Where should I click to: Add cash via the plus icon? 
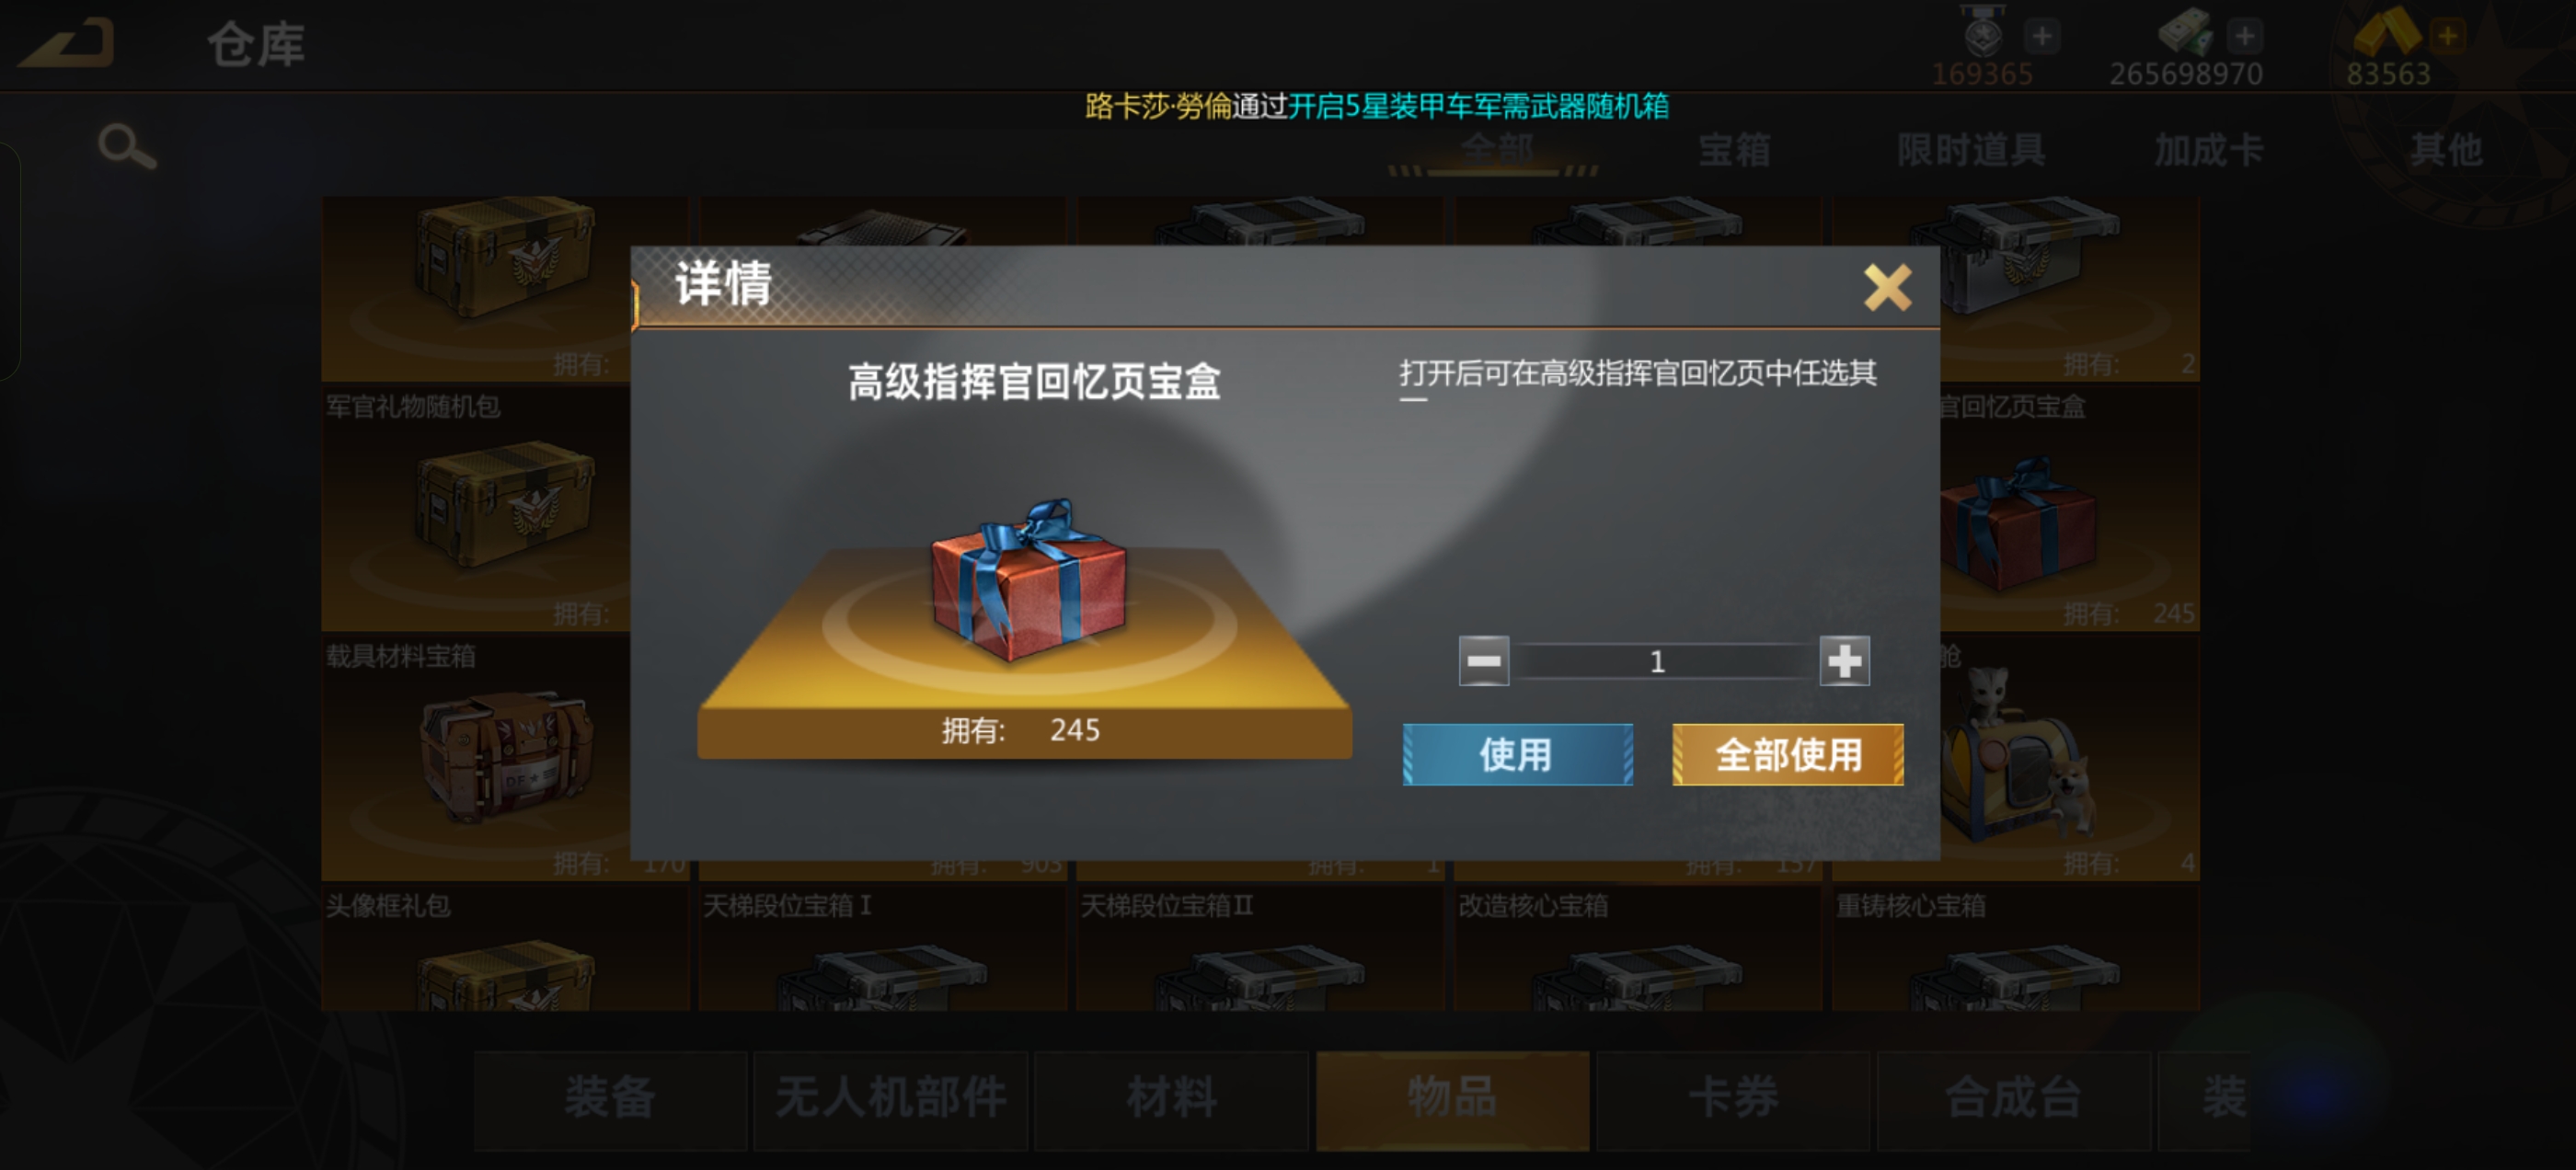pos(2244,36)
